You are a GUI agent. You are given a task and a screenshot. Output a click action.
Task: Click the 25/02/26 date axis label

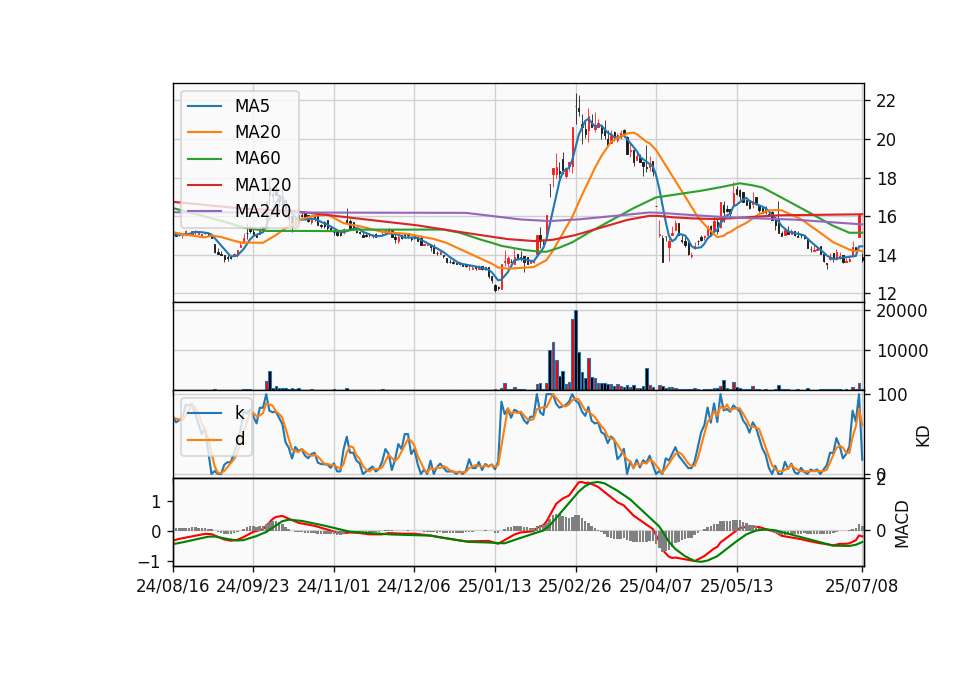[575, 586]
